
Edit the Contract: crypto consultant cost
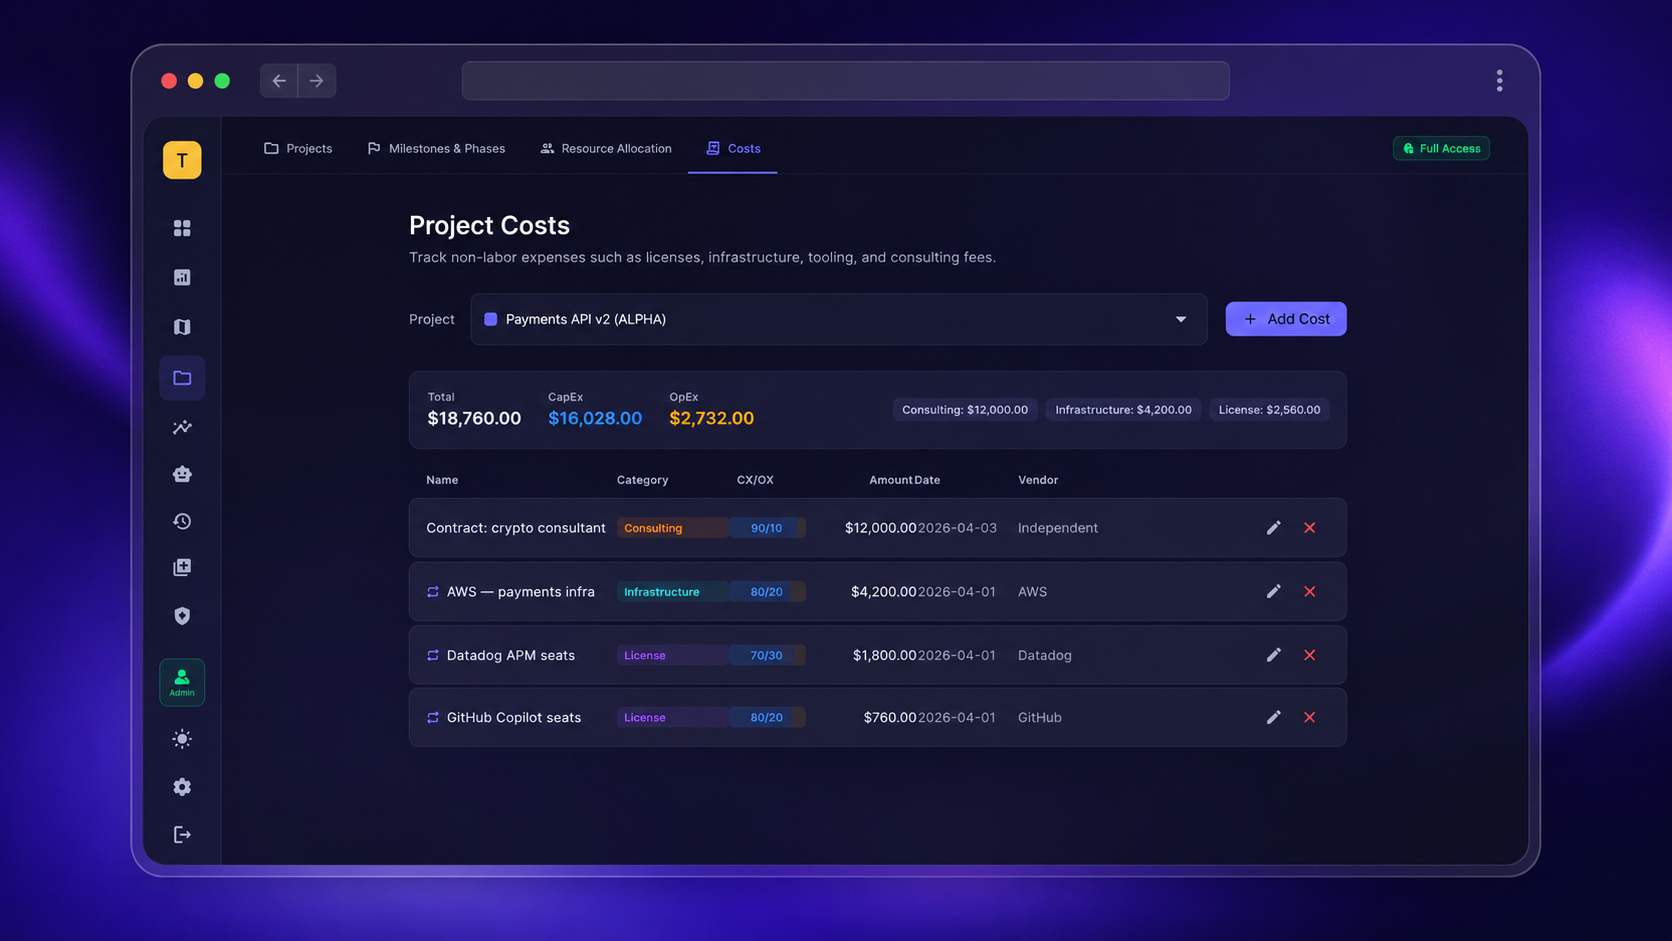pyautogui.click(x=1273, y=528)
